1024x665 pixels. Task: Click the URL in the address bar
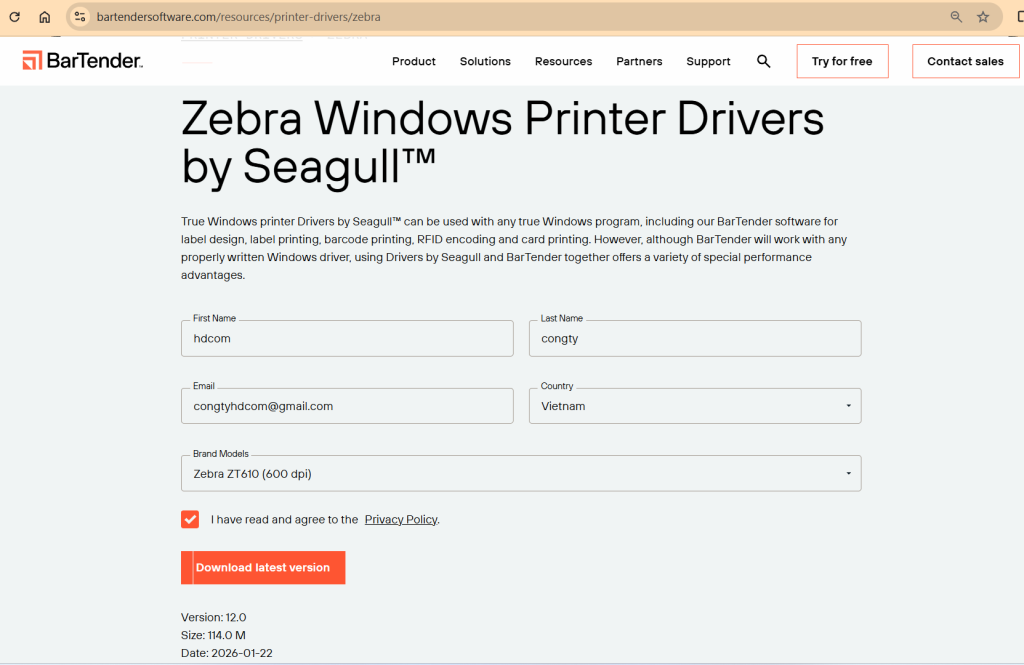238,17
